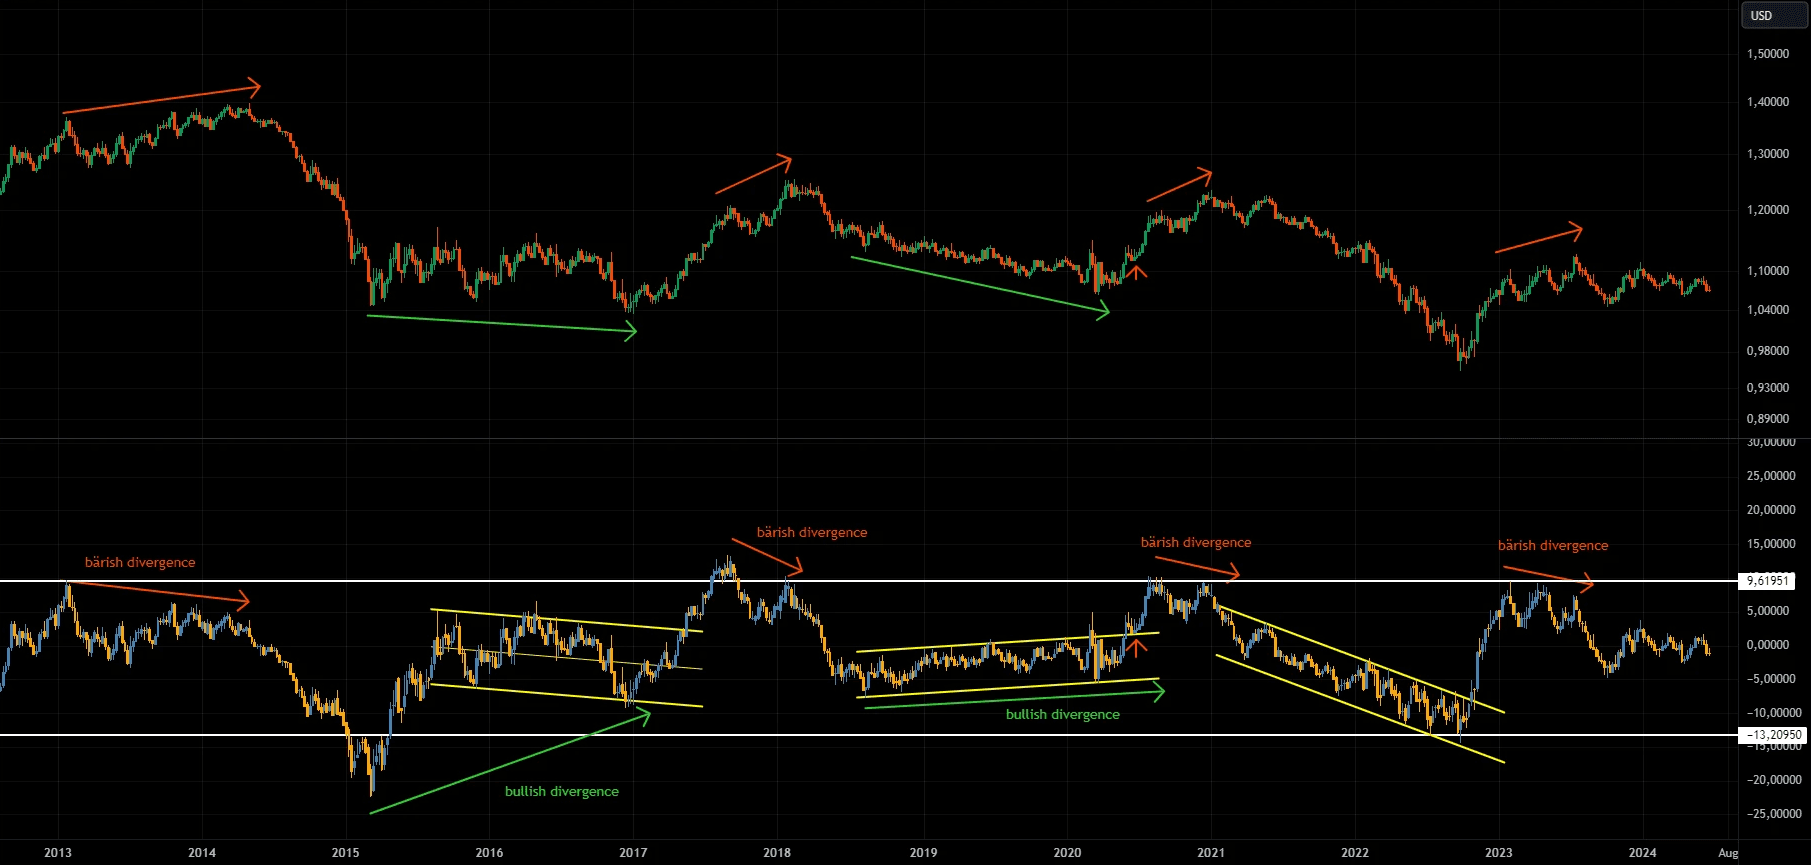This screenshot has height=865, width=1811.
Task: Click the −20,00000 indicator scale value
Action: point(1774,780)
